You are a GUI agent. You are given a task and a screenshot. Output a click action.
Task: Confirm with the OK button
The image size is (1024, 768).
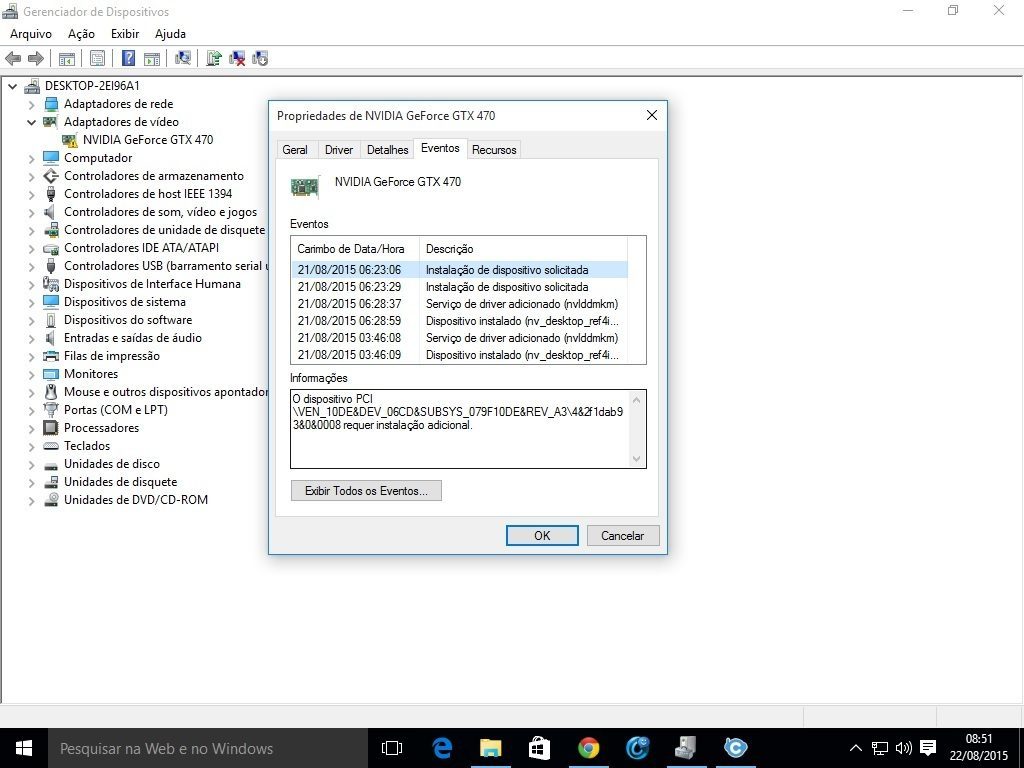(542, 536)
